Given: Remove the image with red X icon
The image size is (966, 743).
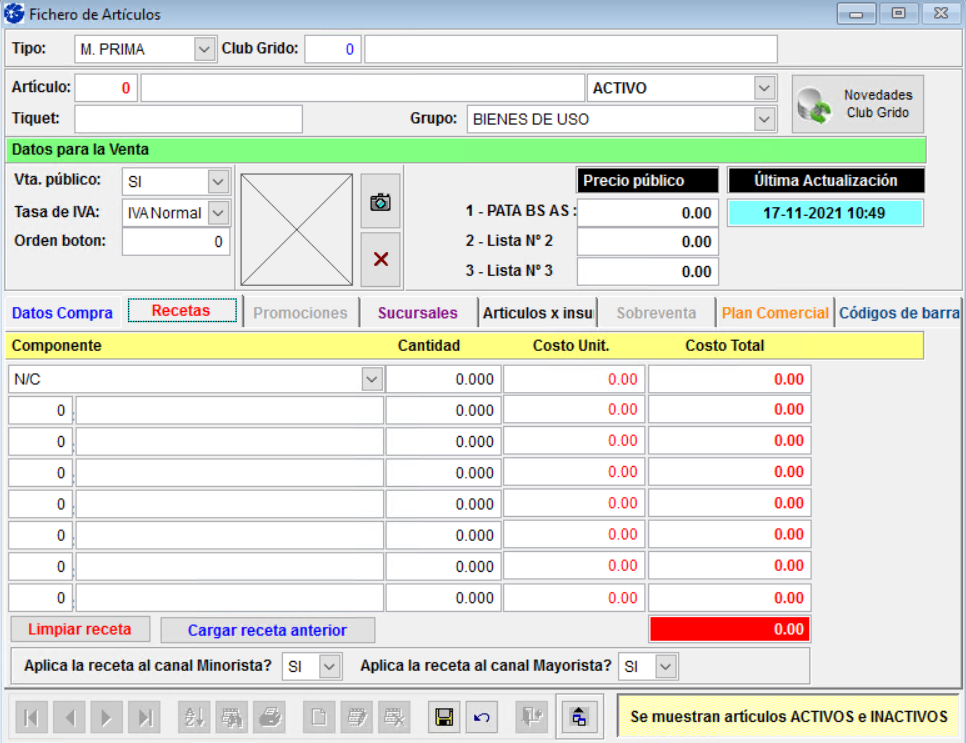Looking at the screenshot, I should point(381,259).
